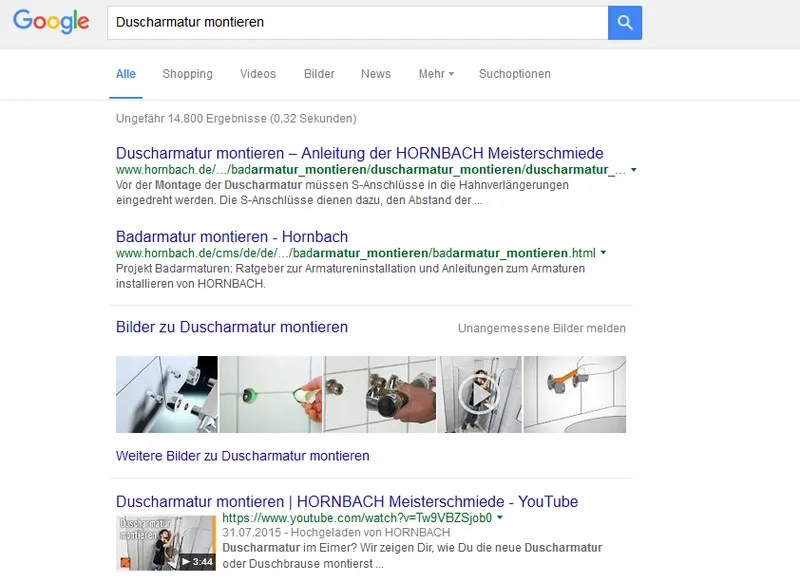Switch to the Shopping tab

click(187, 74)
